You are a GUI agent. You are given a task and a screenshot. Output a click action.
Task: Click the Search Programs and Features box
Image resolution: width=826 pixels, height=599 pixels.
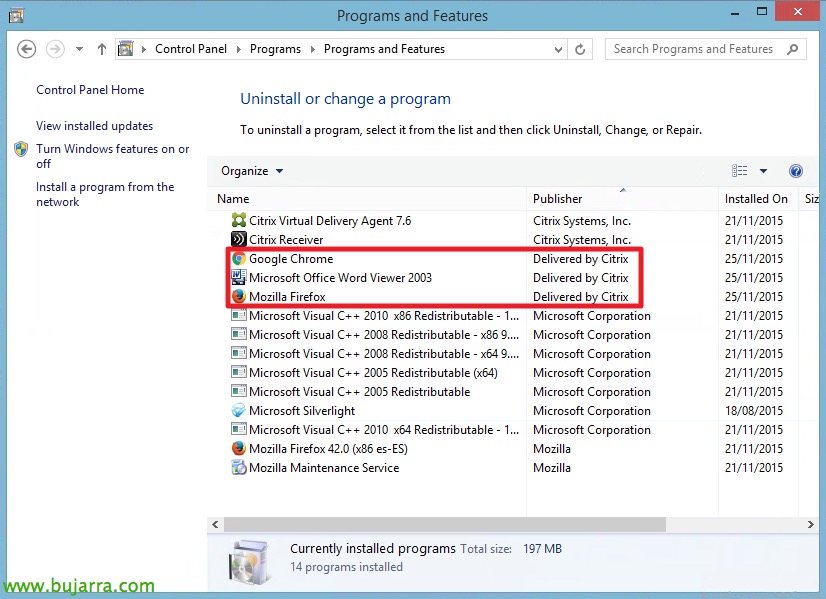(x=706, y=49)
